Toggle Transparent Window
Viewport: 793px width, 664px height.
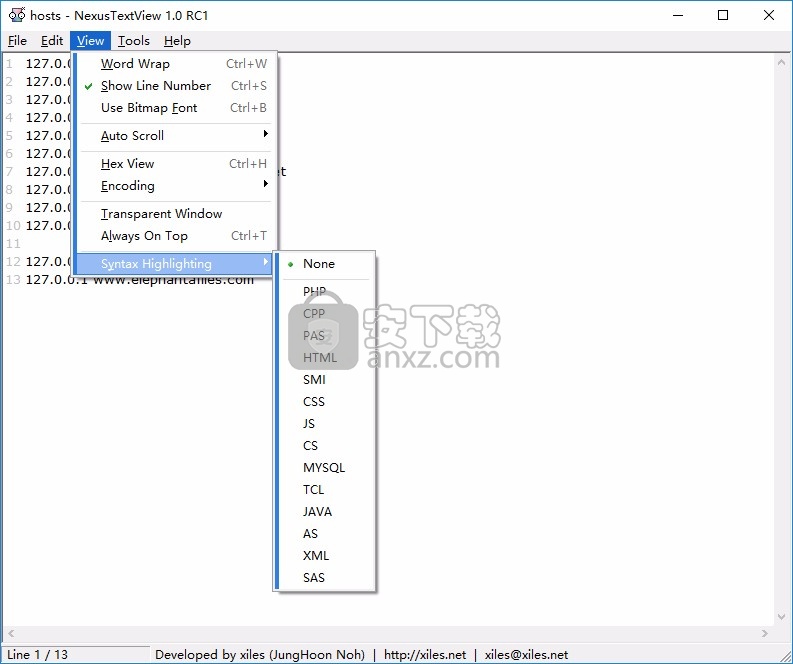[175, 214]
